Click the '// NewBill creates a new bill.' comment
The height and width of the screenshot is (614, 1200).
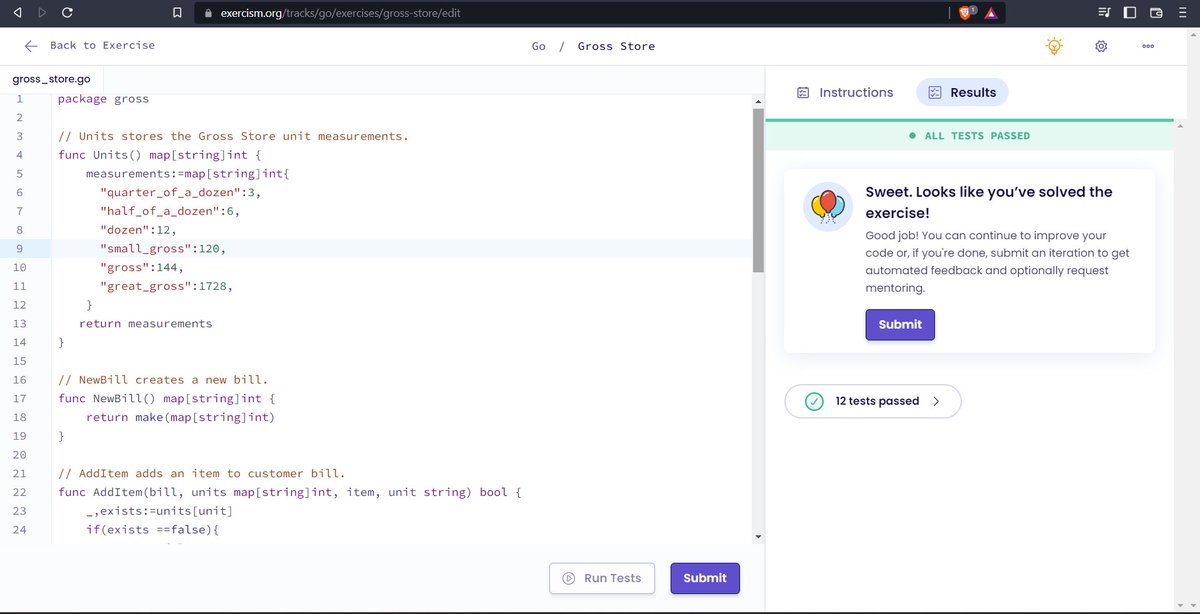coord(163,380)
